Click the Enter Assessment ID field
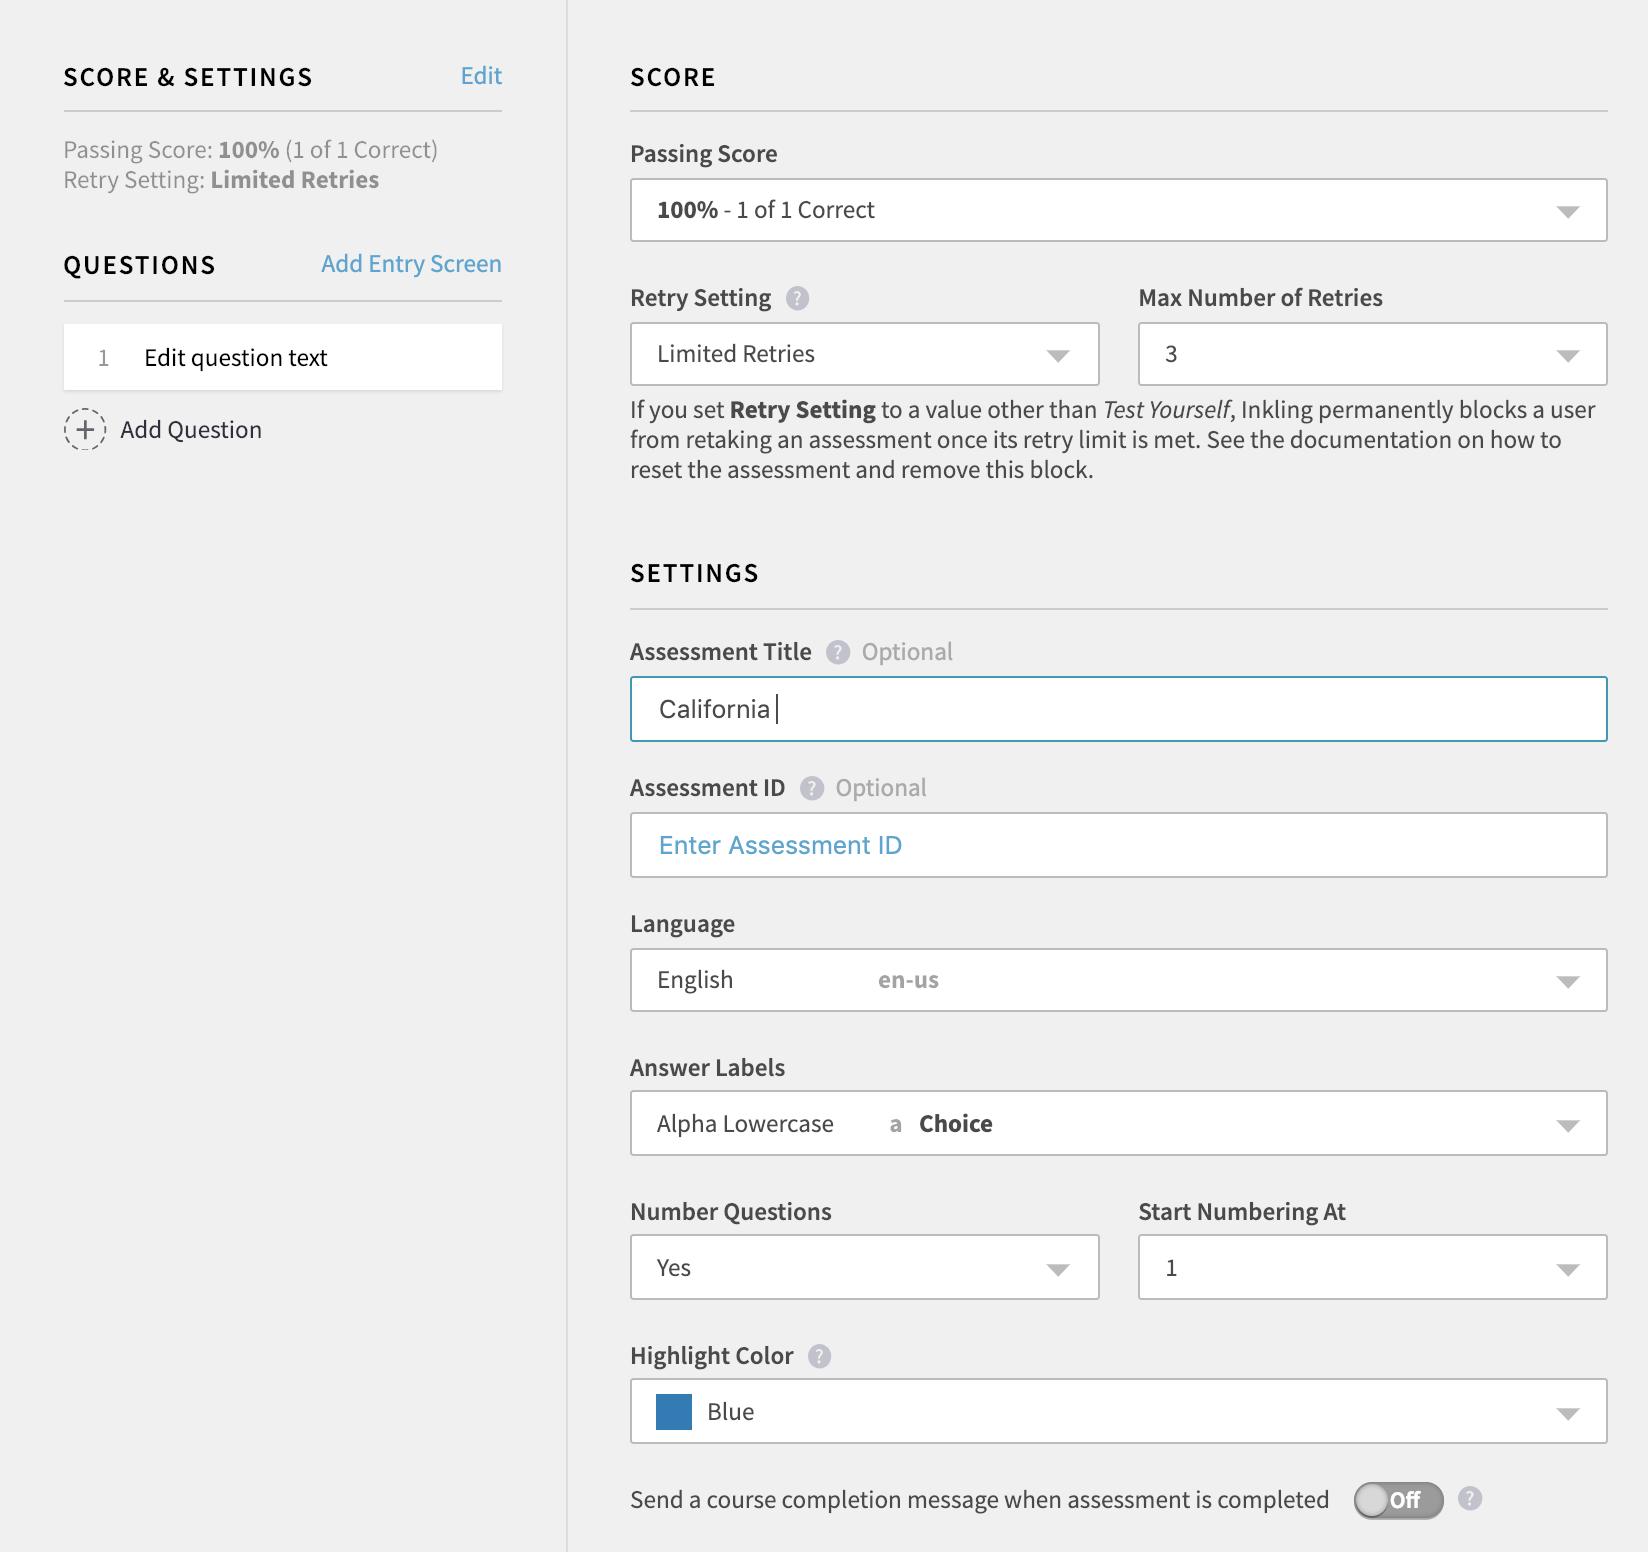 (x=1118, y=846)
